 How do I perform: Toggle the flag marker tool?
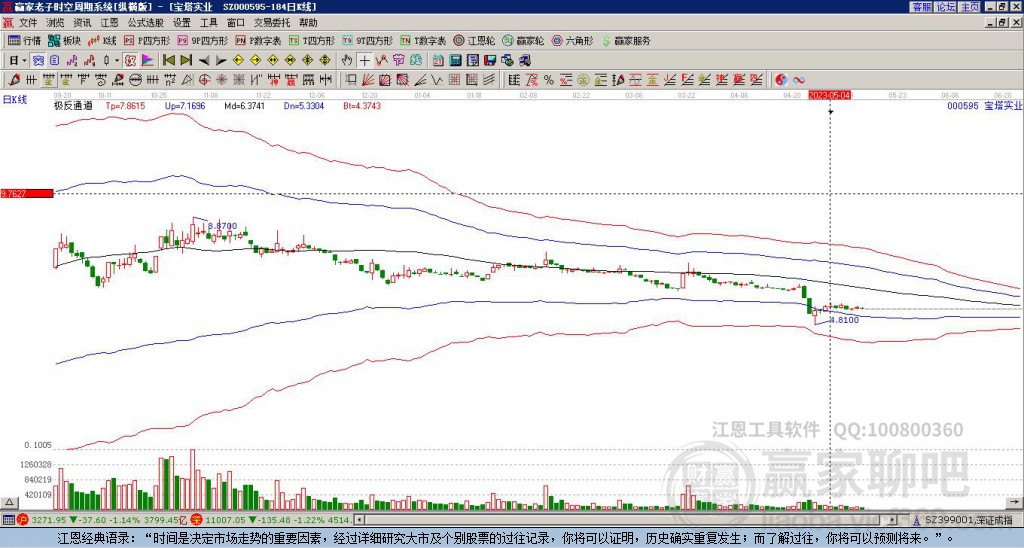coord(148,61)
